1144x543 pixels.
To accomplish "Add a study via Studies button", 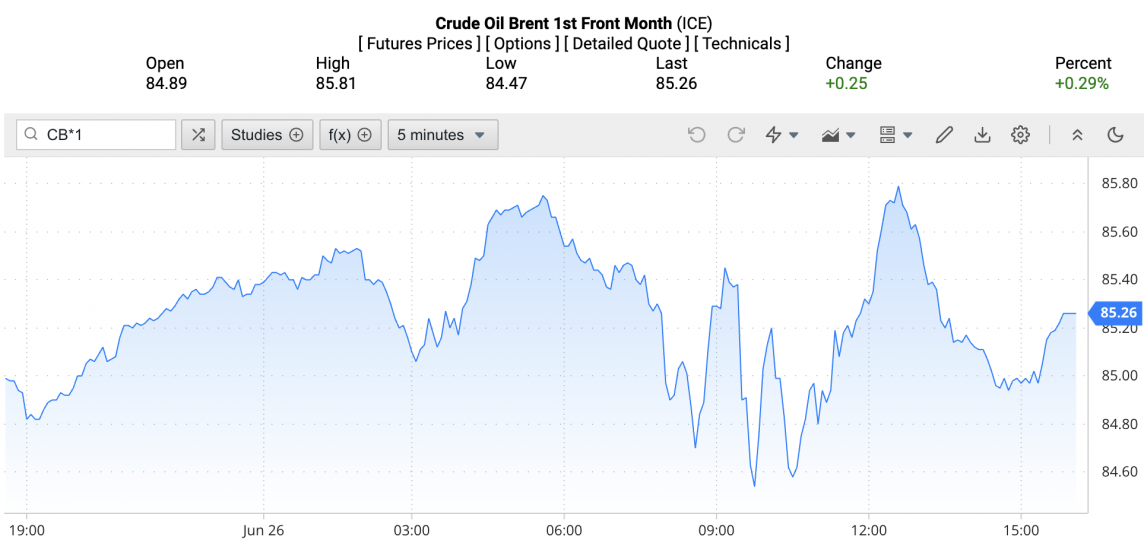I will pyautogui.click(x=267, y=135).
